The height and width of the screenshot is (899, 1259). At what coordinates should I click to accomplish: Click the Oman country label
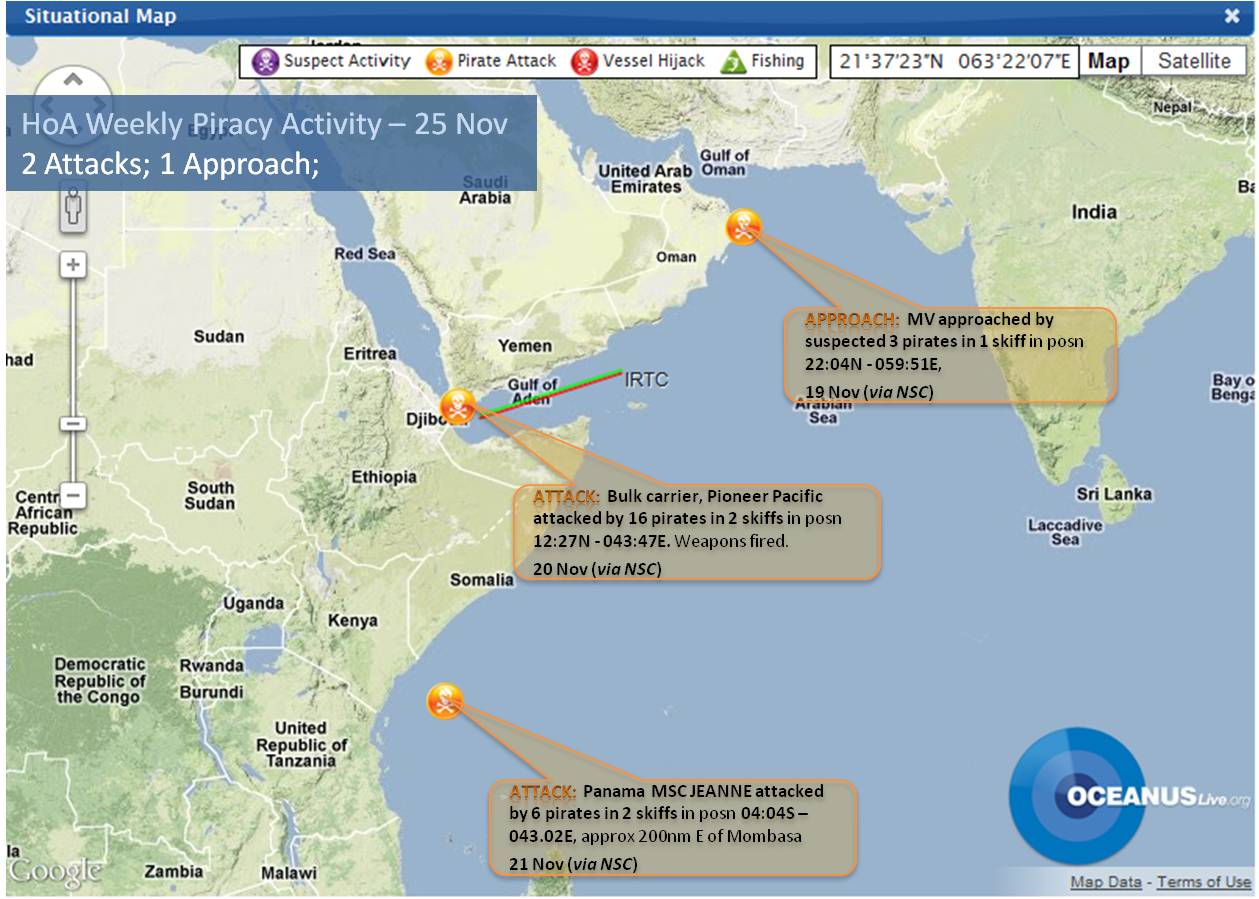676,257
